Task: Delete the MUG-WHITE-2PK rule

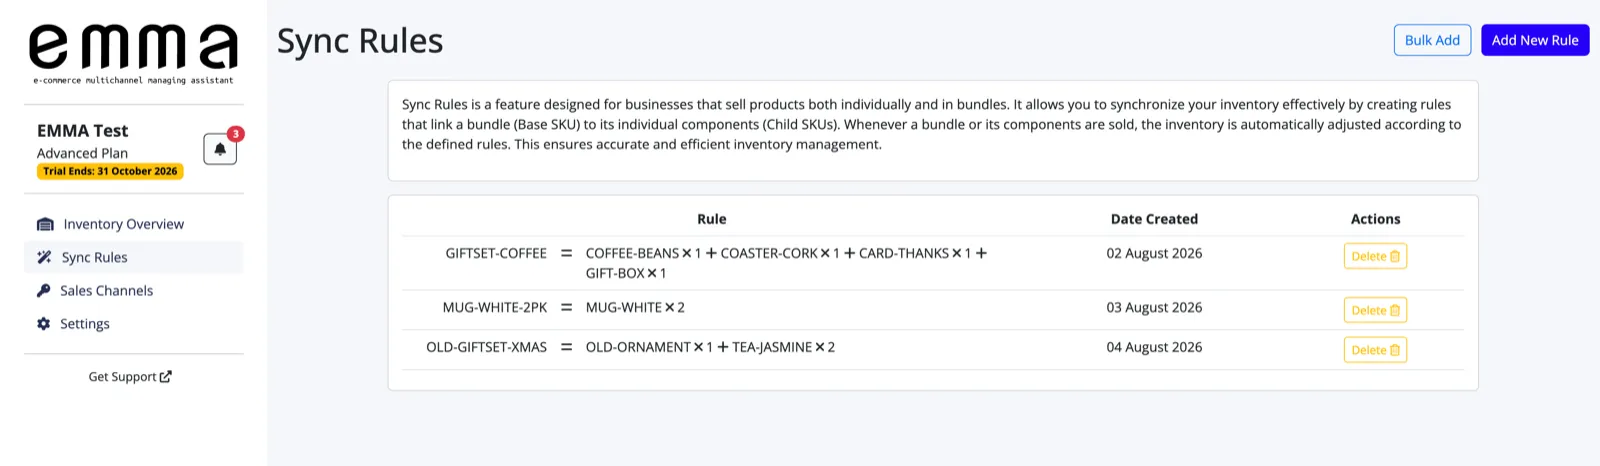Action: tap(1375, 310)
